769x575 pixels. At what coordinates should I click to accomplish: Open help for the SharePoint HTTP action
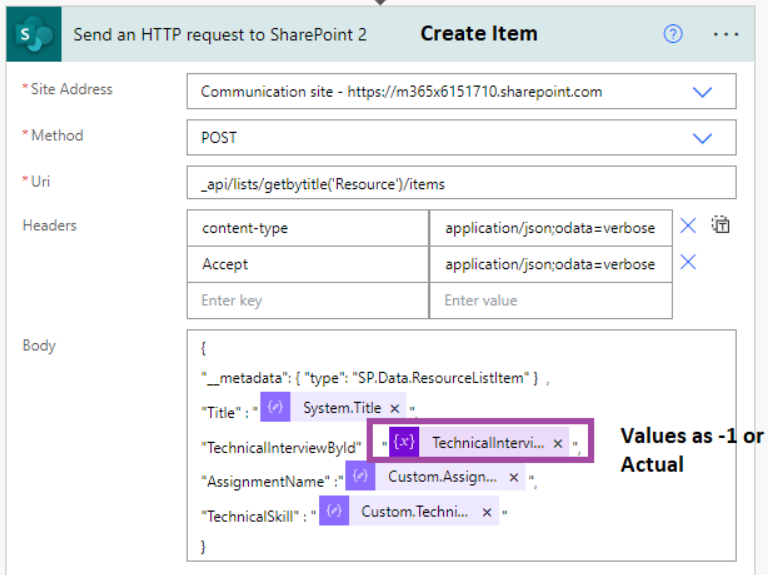[672, 34]
